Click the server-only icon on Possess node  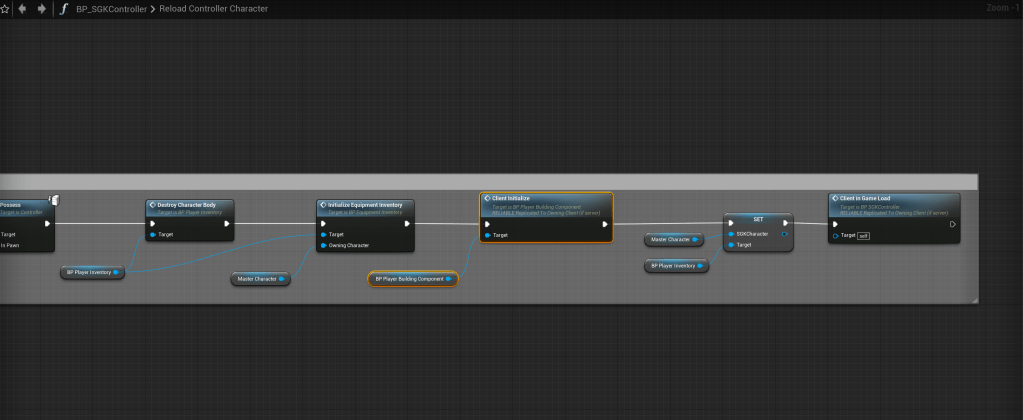pos(54,200)
